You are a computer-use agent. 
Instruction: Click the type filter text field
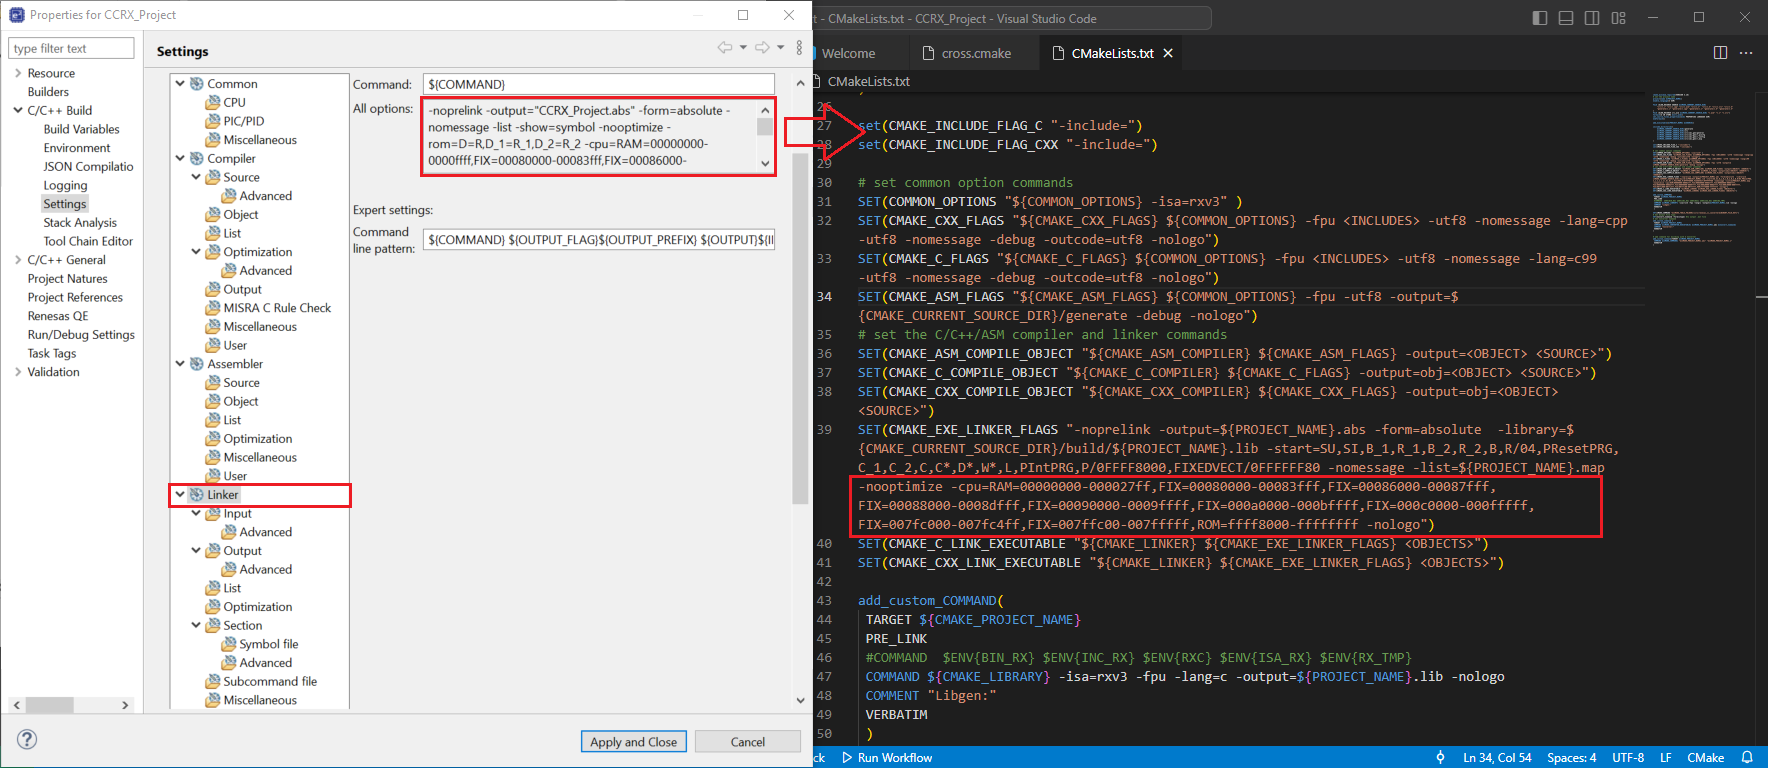(71, 48)
